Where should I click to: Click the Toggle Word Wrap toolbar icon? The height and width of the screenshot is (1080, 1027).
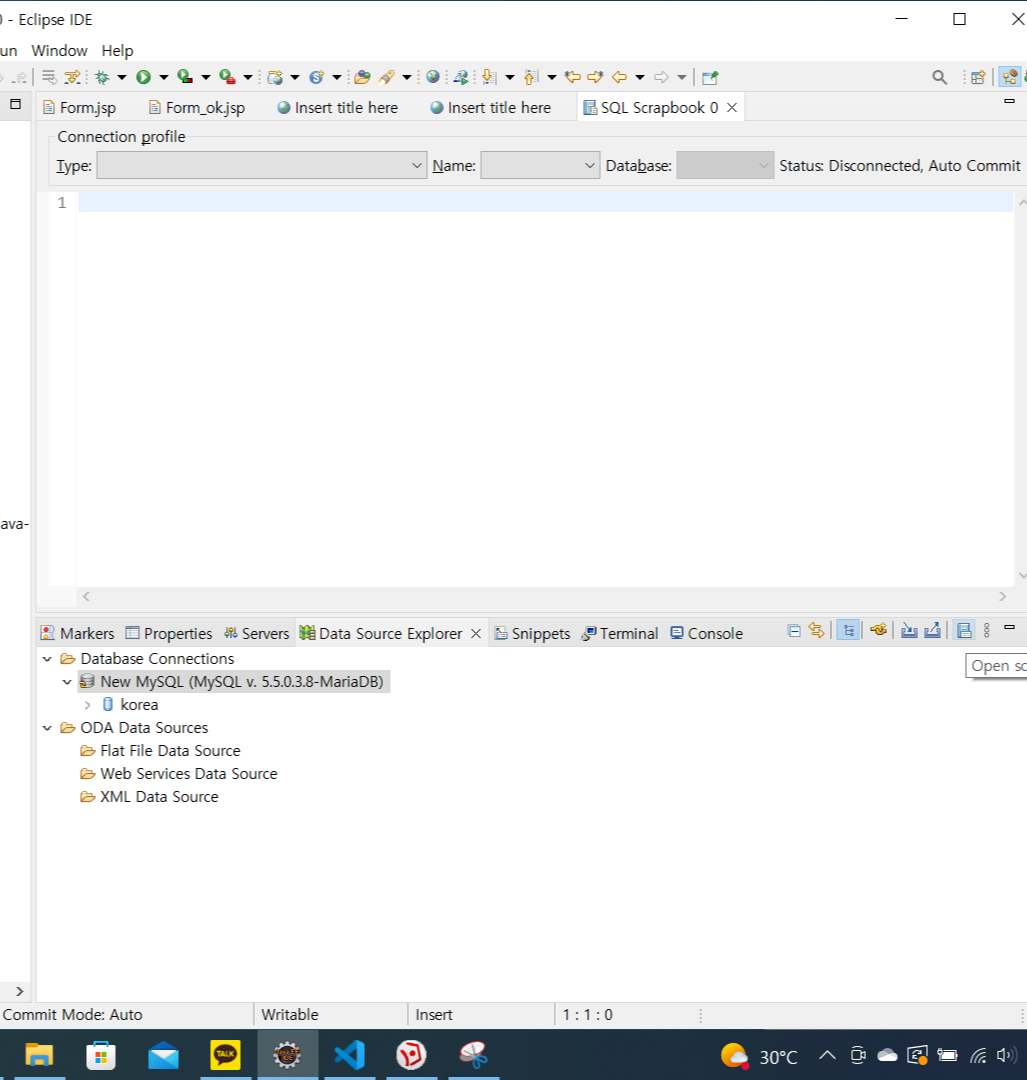49,77
